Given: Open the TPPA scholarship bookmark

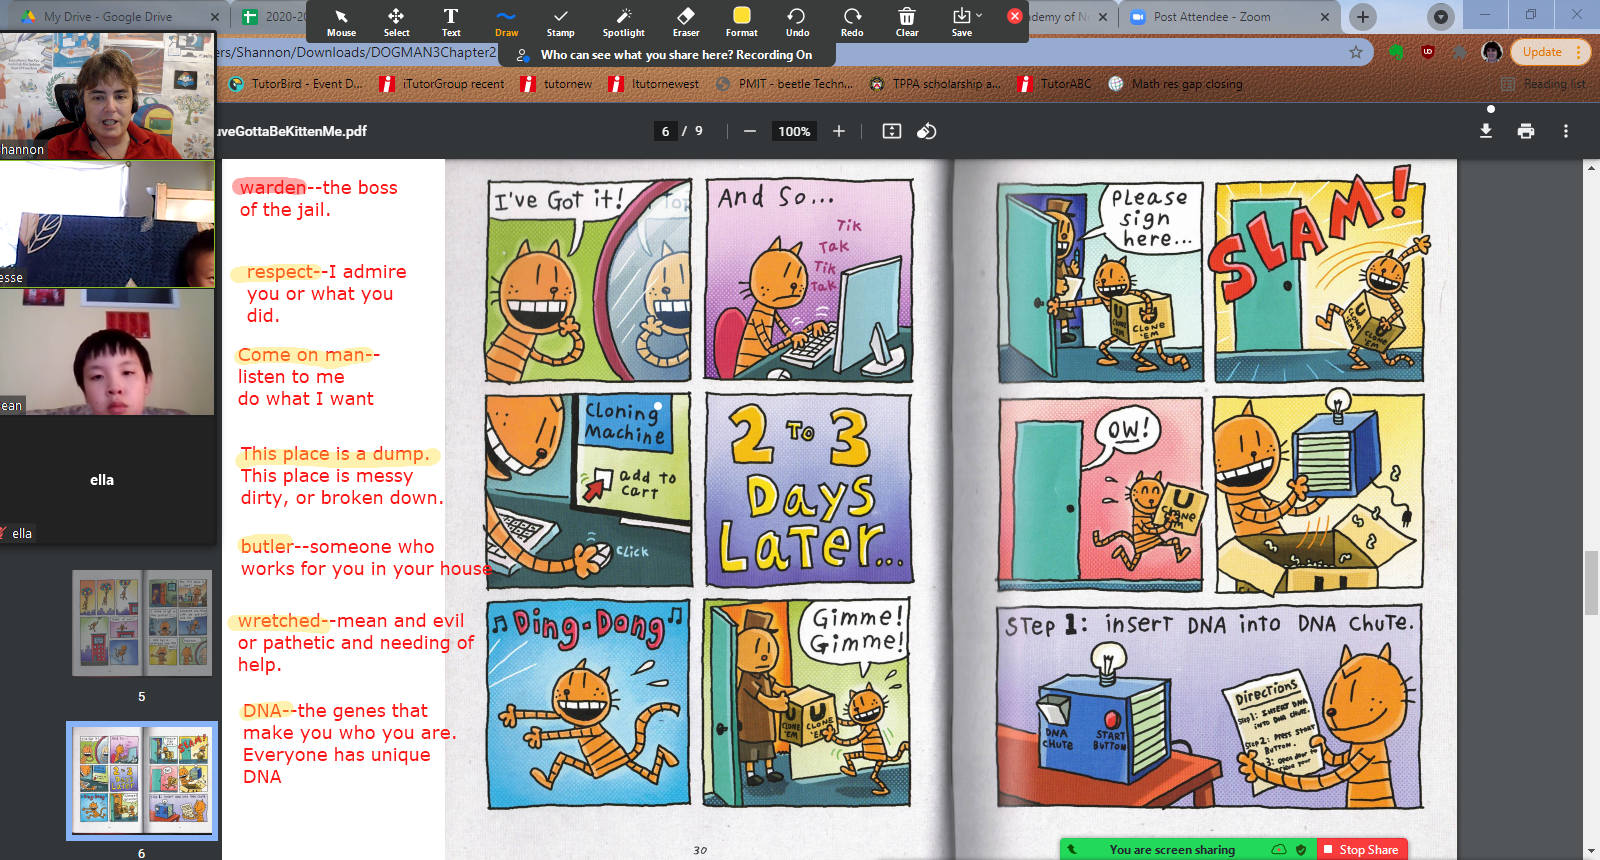Looking at the screenshot, I should point(935,84).
